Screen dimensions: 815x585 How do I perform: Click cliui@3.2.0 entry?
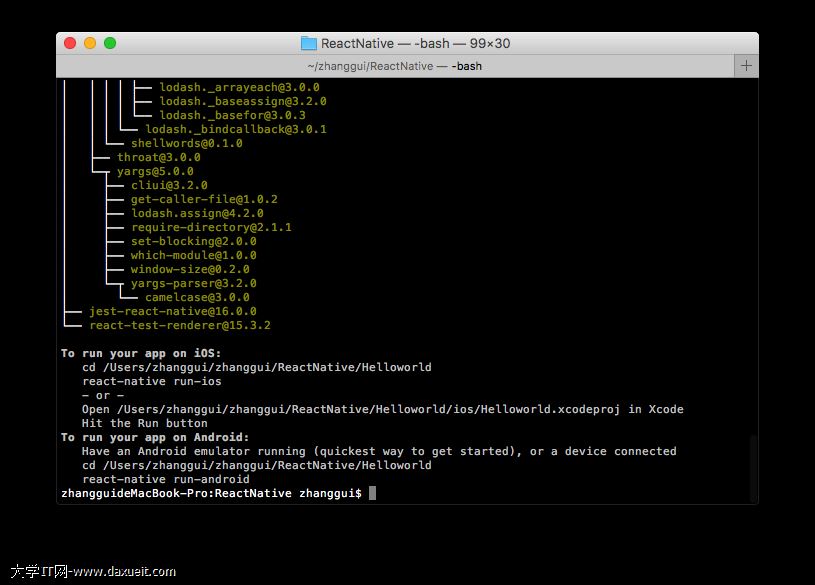pos(169,186)
